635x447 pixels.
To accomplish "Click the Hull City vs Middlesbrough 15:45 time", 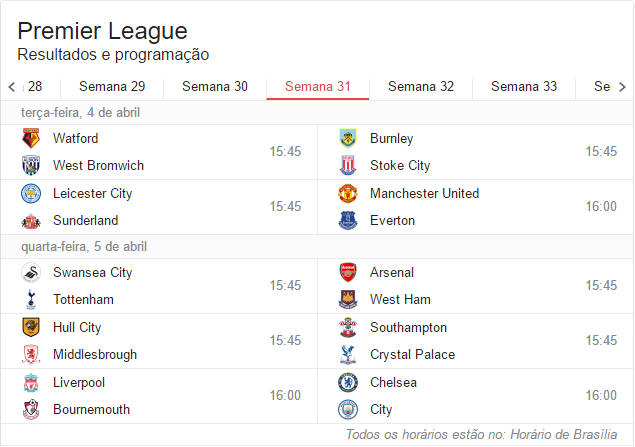I will tap(285, 341).
